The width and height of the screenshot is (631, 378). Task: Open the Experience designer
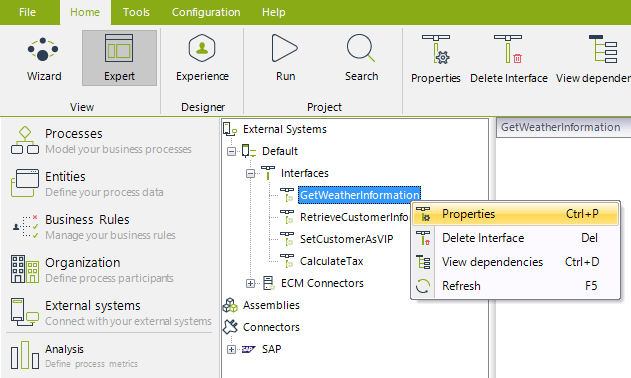202,58
